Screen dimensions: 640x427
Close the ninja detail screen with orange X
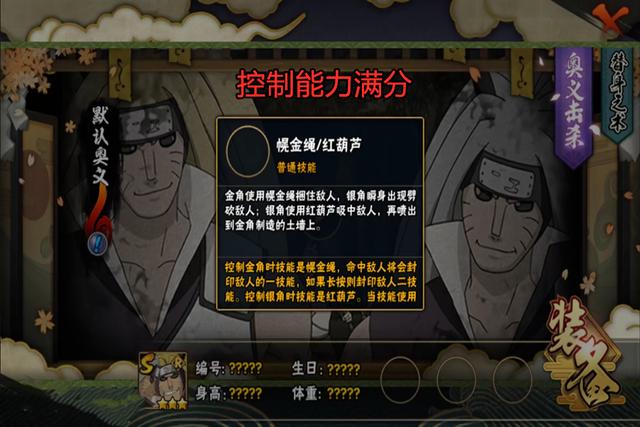pyautogui.click(x=610, y=19)
